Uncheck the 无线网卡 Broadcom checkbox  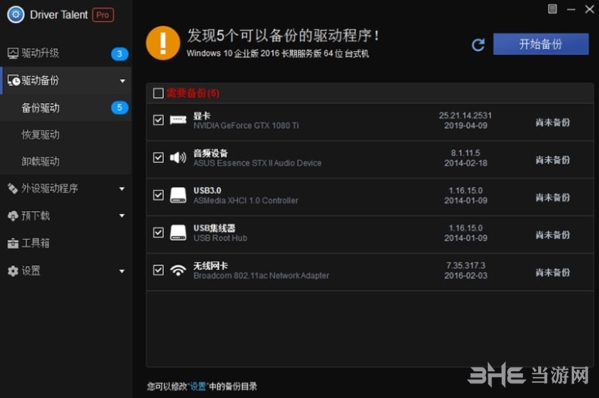tap(158, 270)
